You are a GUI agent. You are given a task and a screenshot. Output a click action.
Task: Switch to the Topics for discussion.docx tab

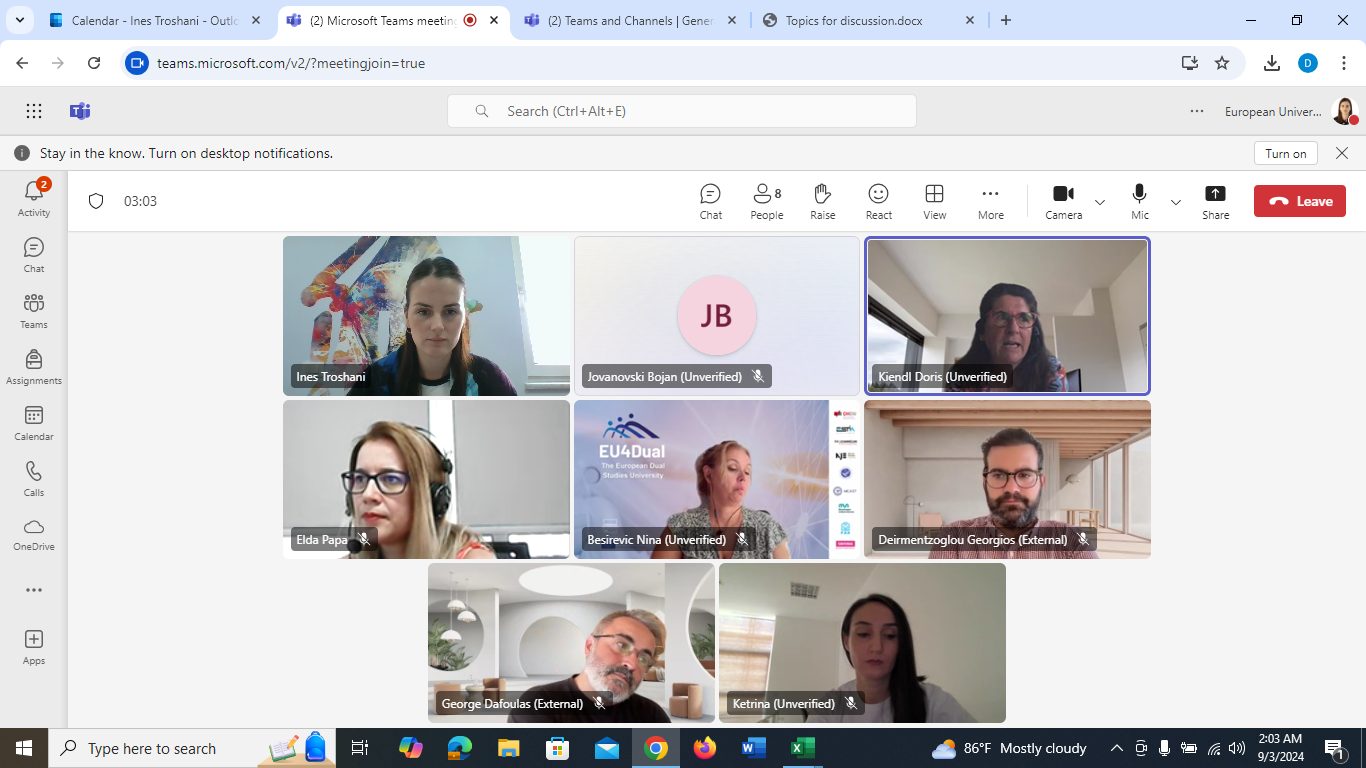pos(853,20)
